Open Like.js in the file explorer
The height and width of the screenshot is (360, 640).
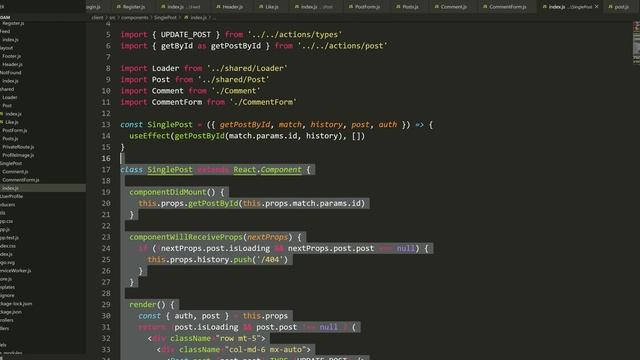(11, 122)
